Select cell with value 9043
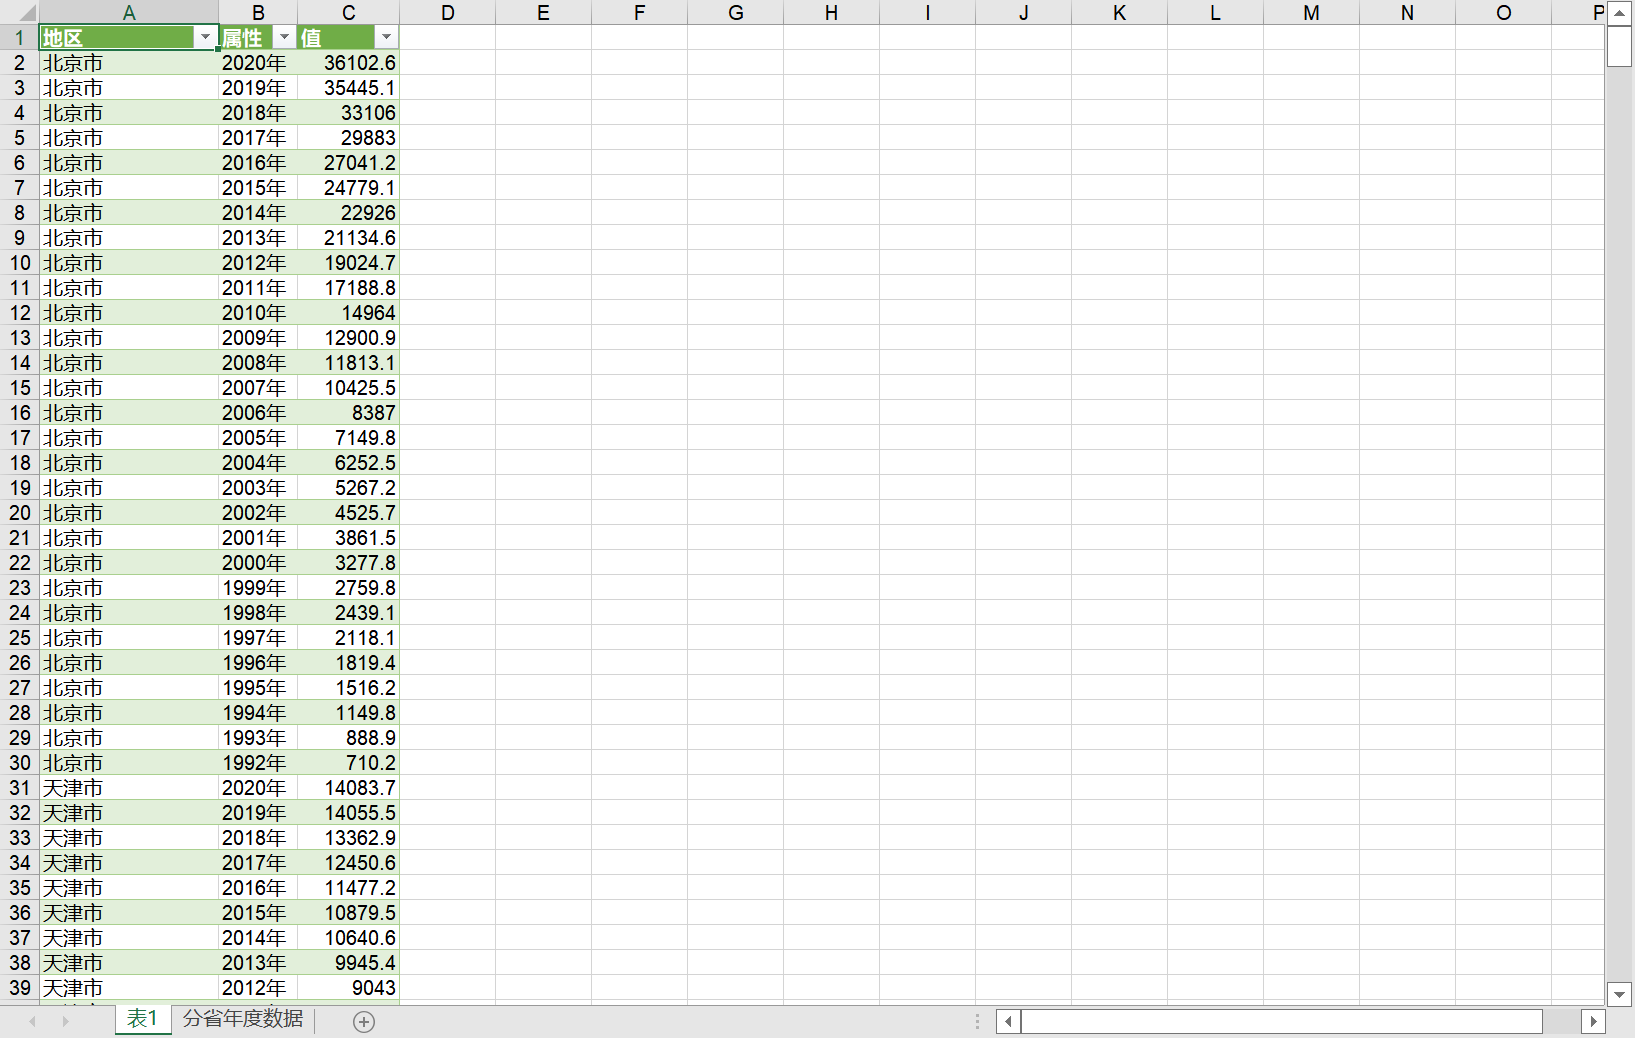The image size is (1635, 1038). click(x=348, y=988)
